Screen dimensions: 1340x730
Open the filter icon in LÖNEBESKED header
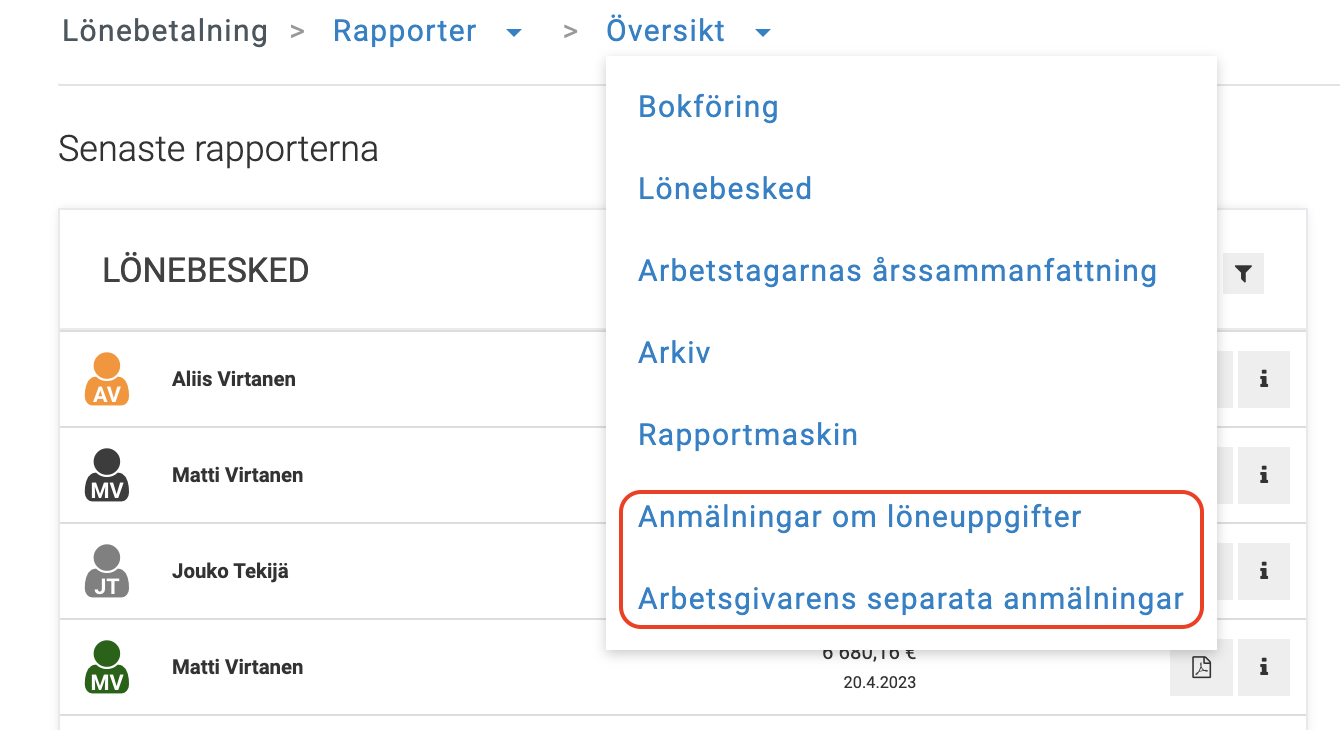tap(1243, 272)
